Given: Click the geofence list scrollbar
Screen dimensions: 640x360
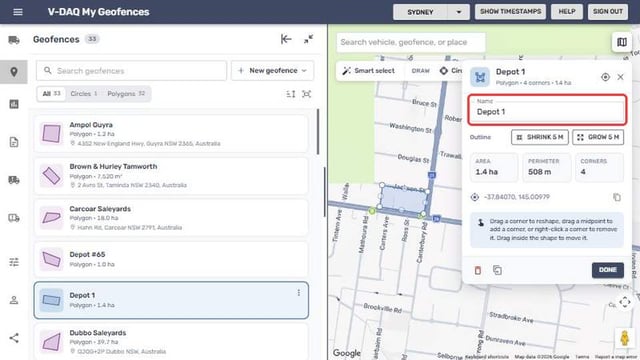Looking at the screenshot, I should pyautogui.click(x=318, y=131).
